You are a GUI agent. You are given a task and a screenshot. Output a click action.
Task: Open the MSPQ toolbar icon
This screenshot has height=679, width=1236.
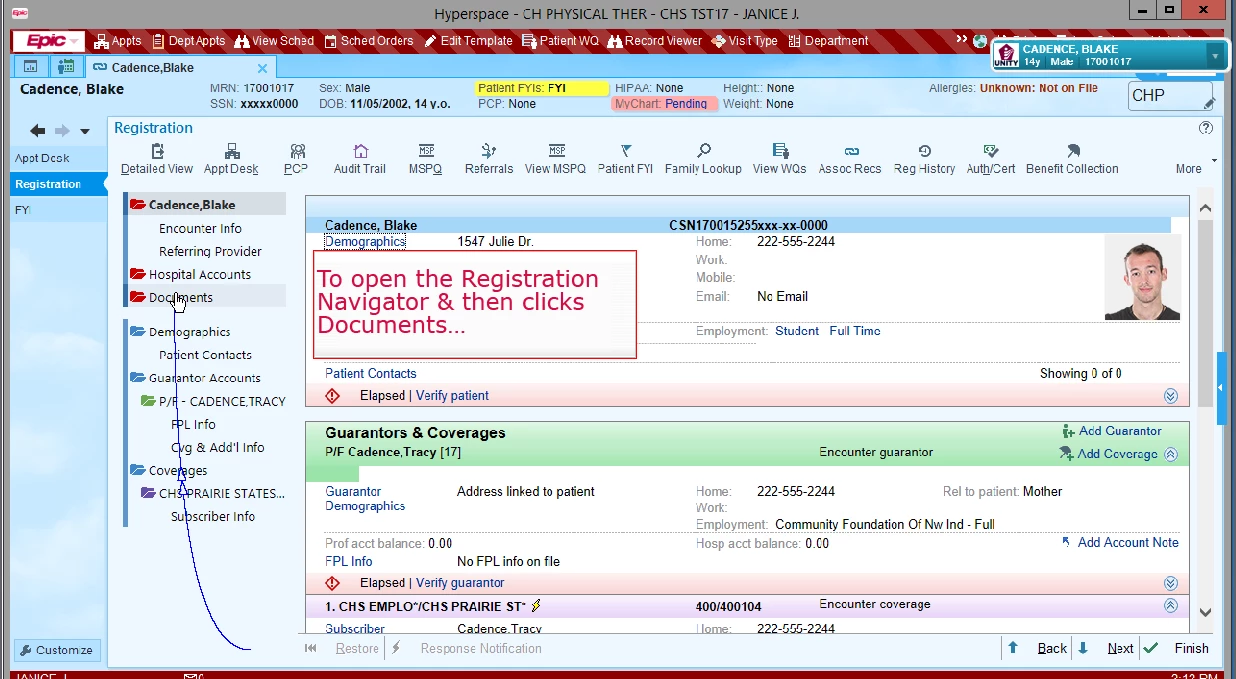point(426,159)
